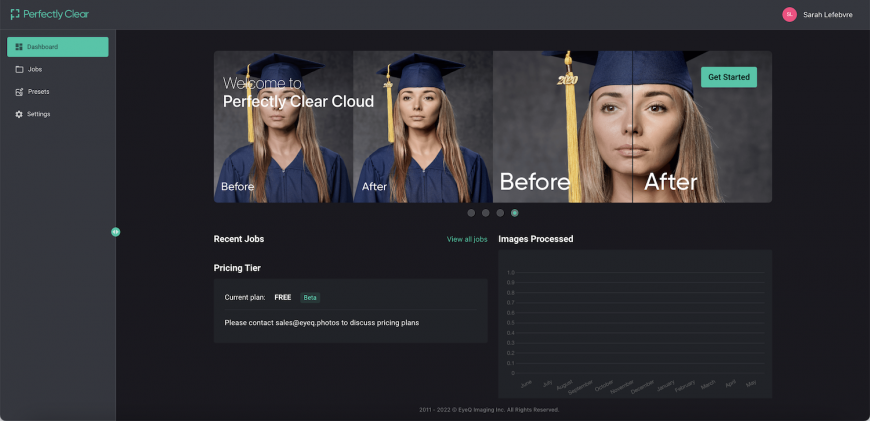Click the June label on chart axis
The width and height of the screenshot is (870, 421).
click(526, 383)
